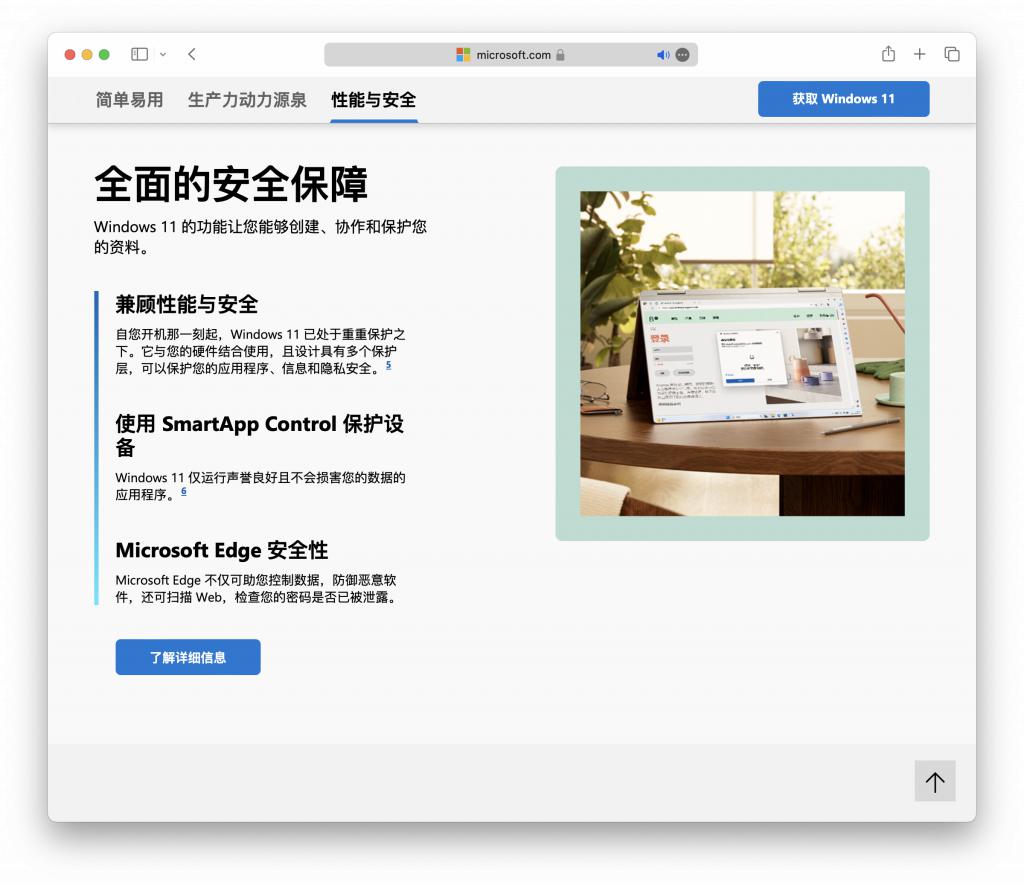Screen dimensions: 1024x885
Task: Click the back-to-top arrow icon
Action: pos(935,781)
